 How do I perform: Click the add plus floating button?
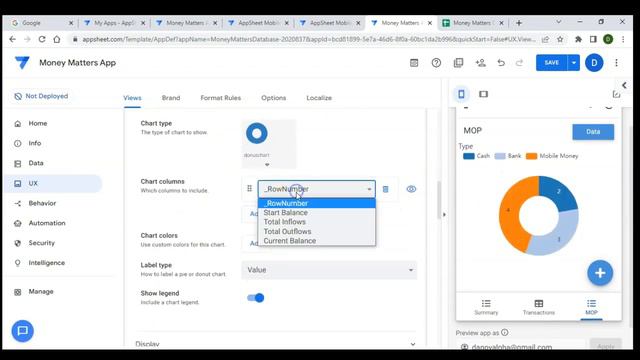coord(600,273)
